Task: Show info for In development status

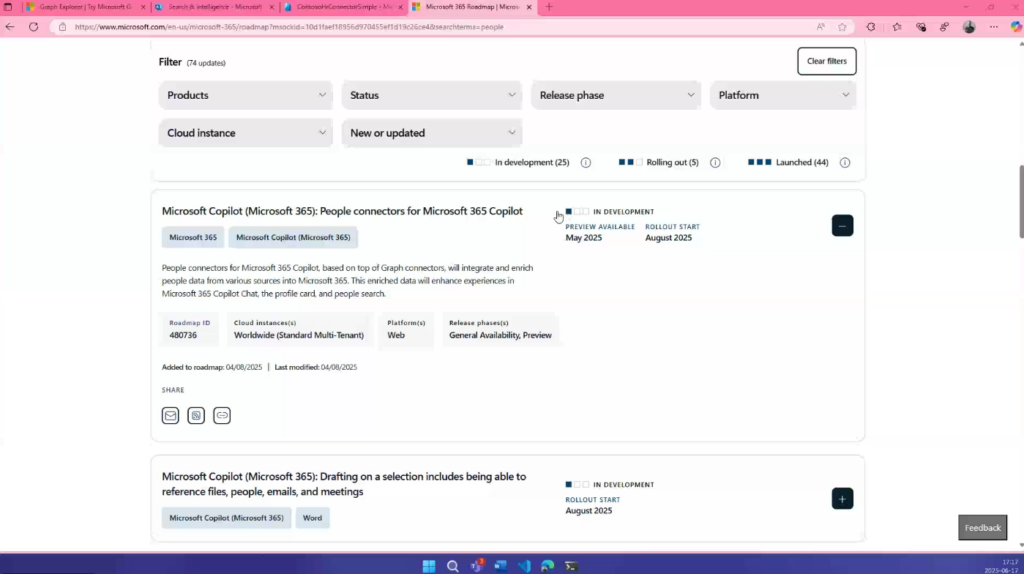Action: point(586,162)
